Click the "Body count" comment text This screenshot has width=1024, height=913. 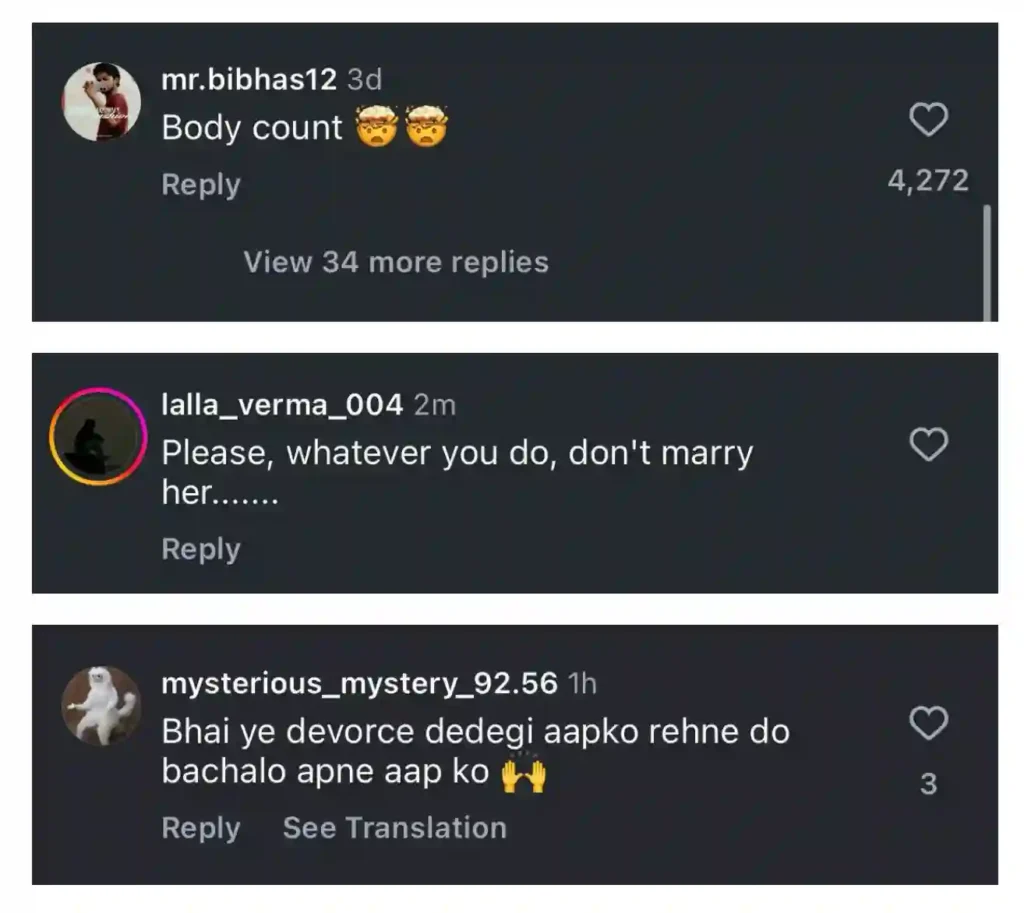[252, 128]
